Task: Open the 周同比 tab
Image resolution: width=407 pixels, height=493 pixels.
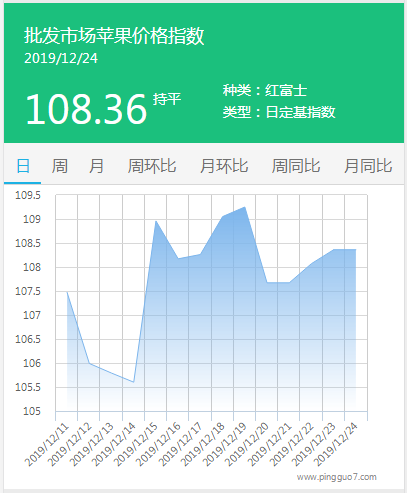Action: point(296,166)
